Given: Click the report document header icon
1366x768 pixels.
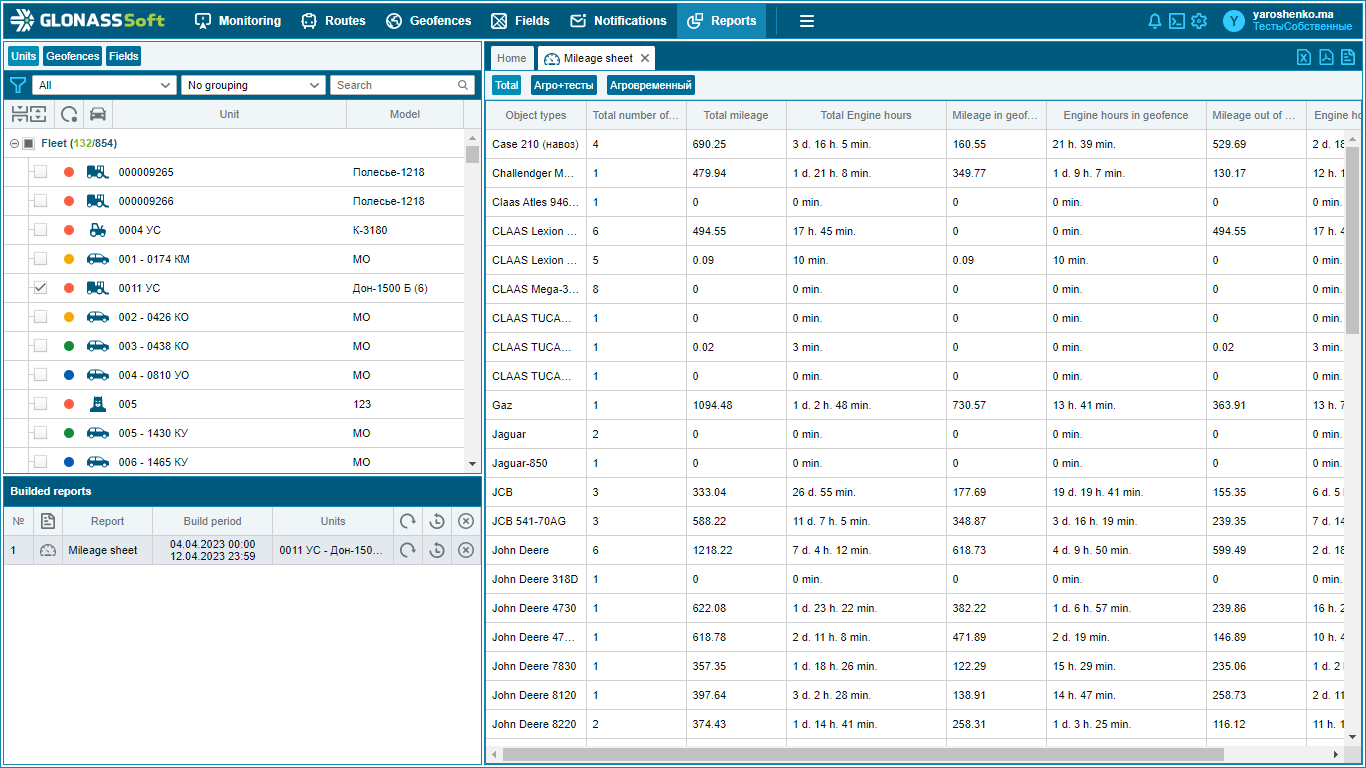Looking at the screenshot, I should click(47, 521).
